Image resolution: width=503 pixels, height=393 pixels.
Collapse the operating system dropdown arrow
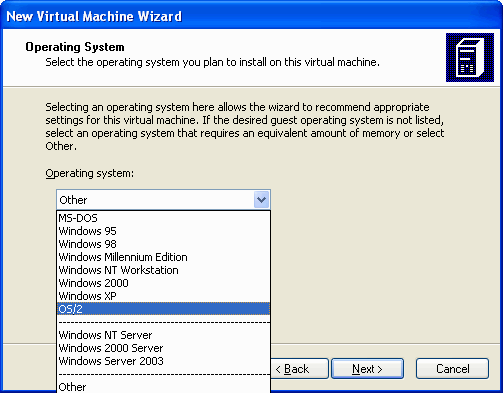(261, 200)
